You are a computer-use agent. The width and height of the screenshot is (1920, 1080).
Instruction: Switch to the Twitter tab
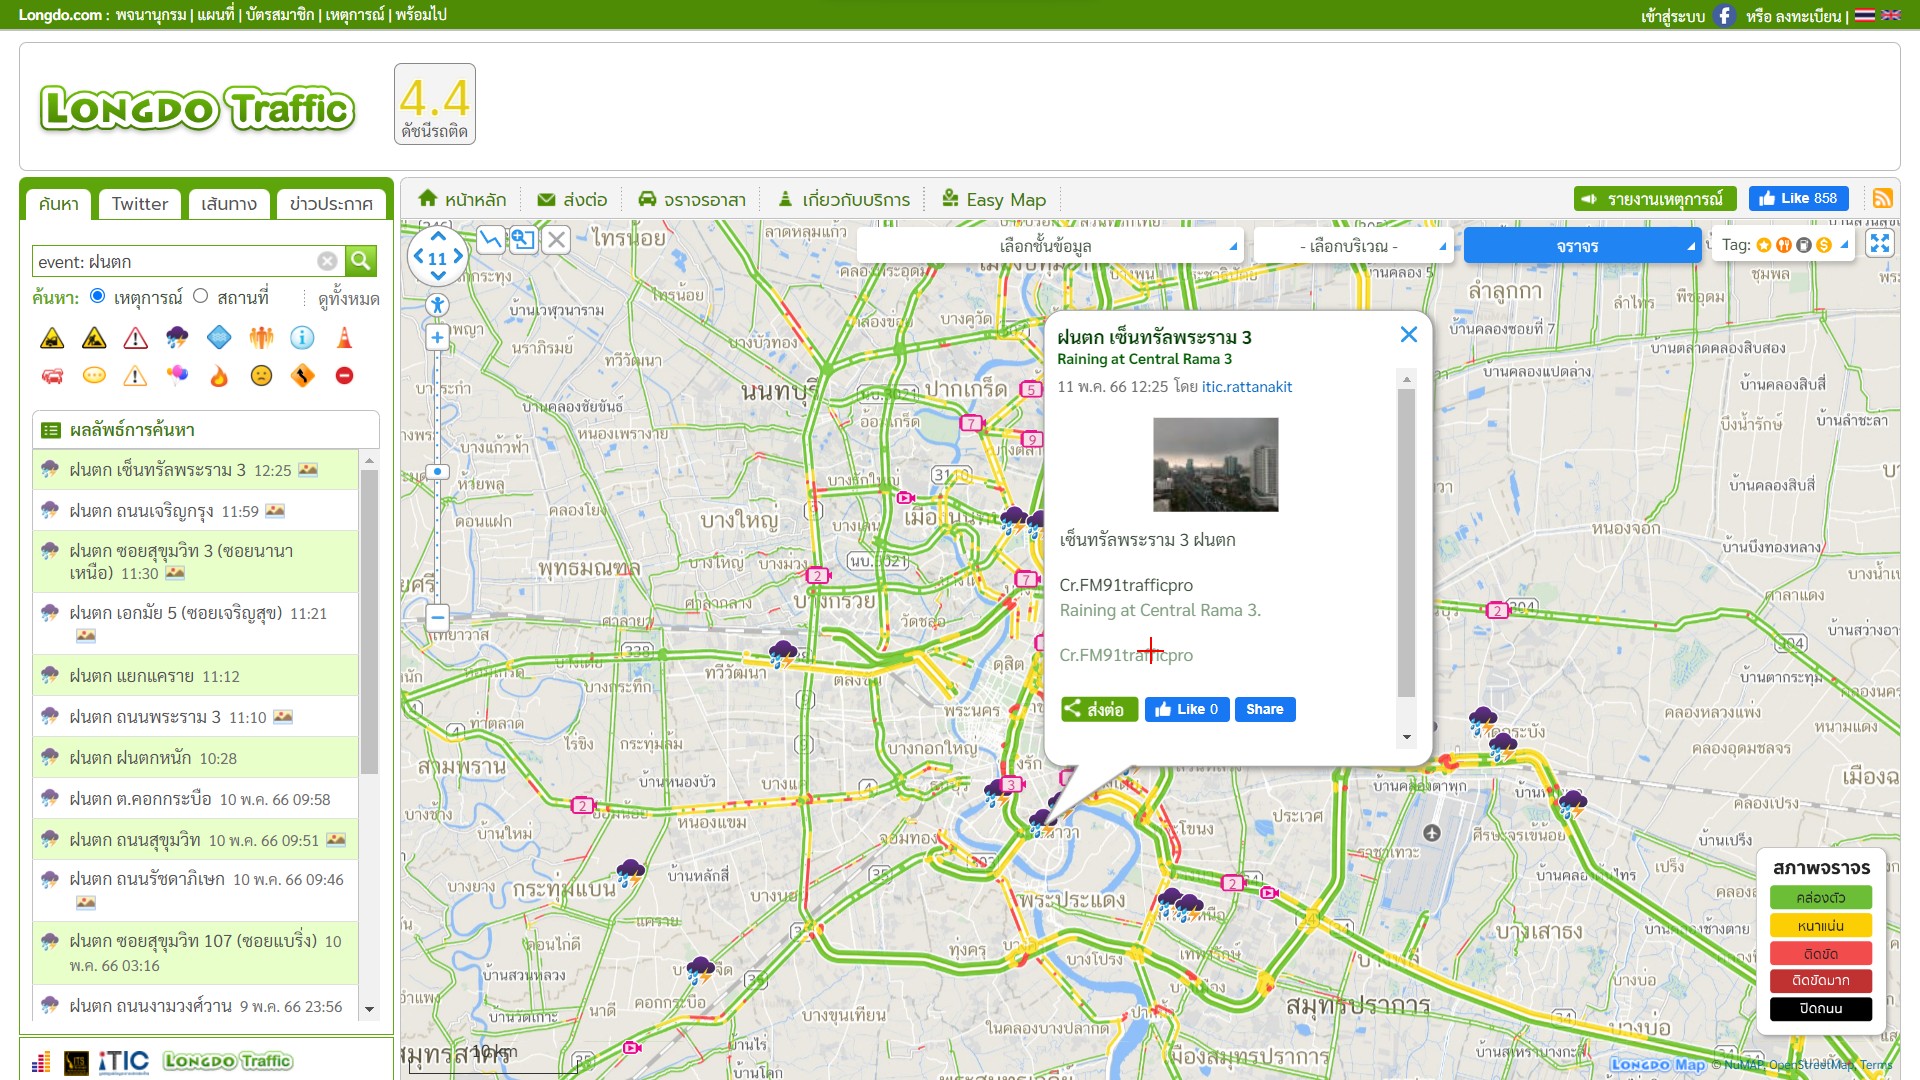139,204
